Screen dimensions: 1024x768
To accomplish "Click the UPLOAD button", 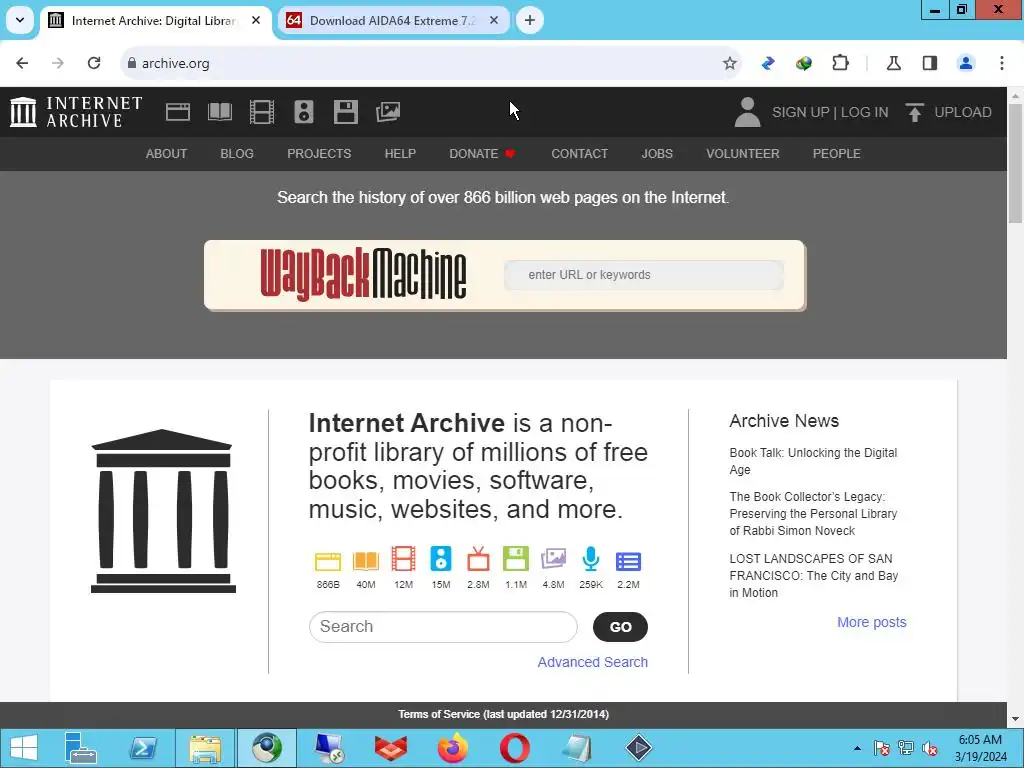I will [x=949, y=112].
